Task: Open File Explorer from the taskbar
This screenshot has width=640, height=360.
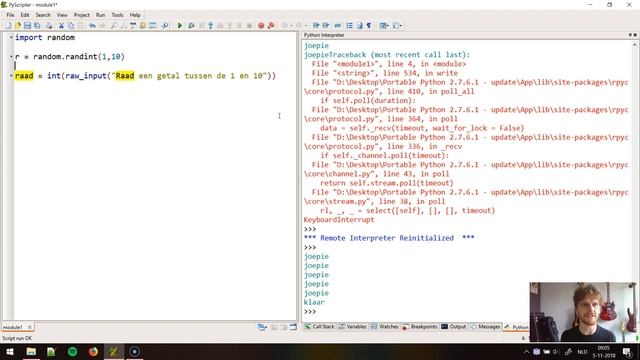Action: (x=31, y=351)
